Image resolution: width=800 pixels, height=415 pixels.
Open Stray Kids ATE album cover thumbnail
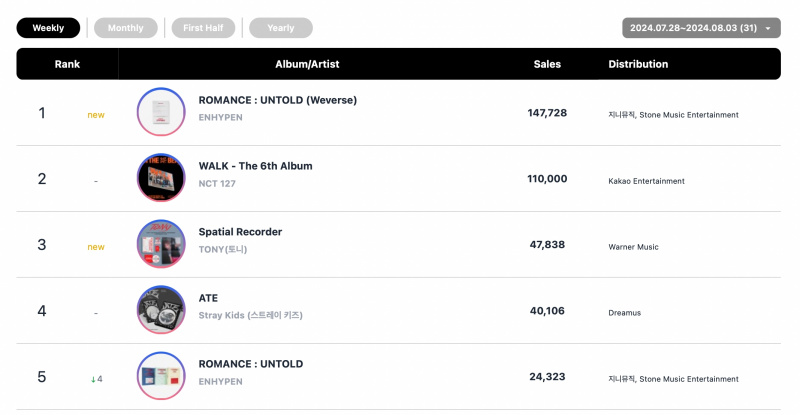point(161,309)
